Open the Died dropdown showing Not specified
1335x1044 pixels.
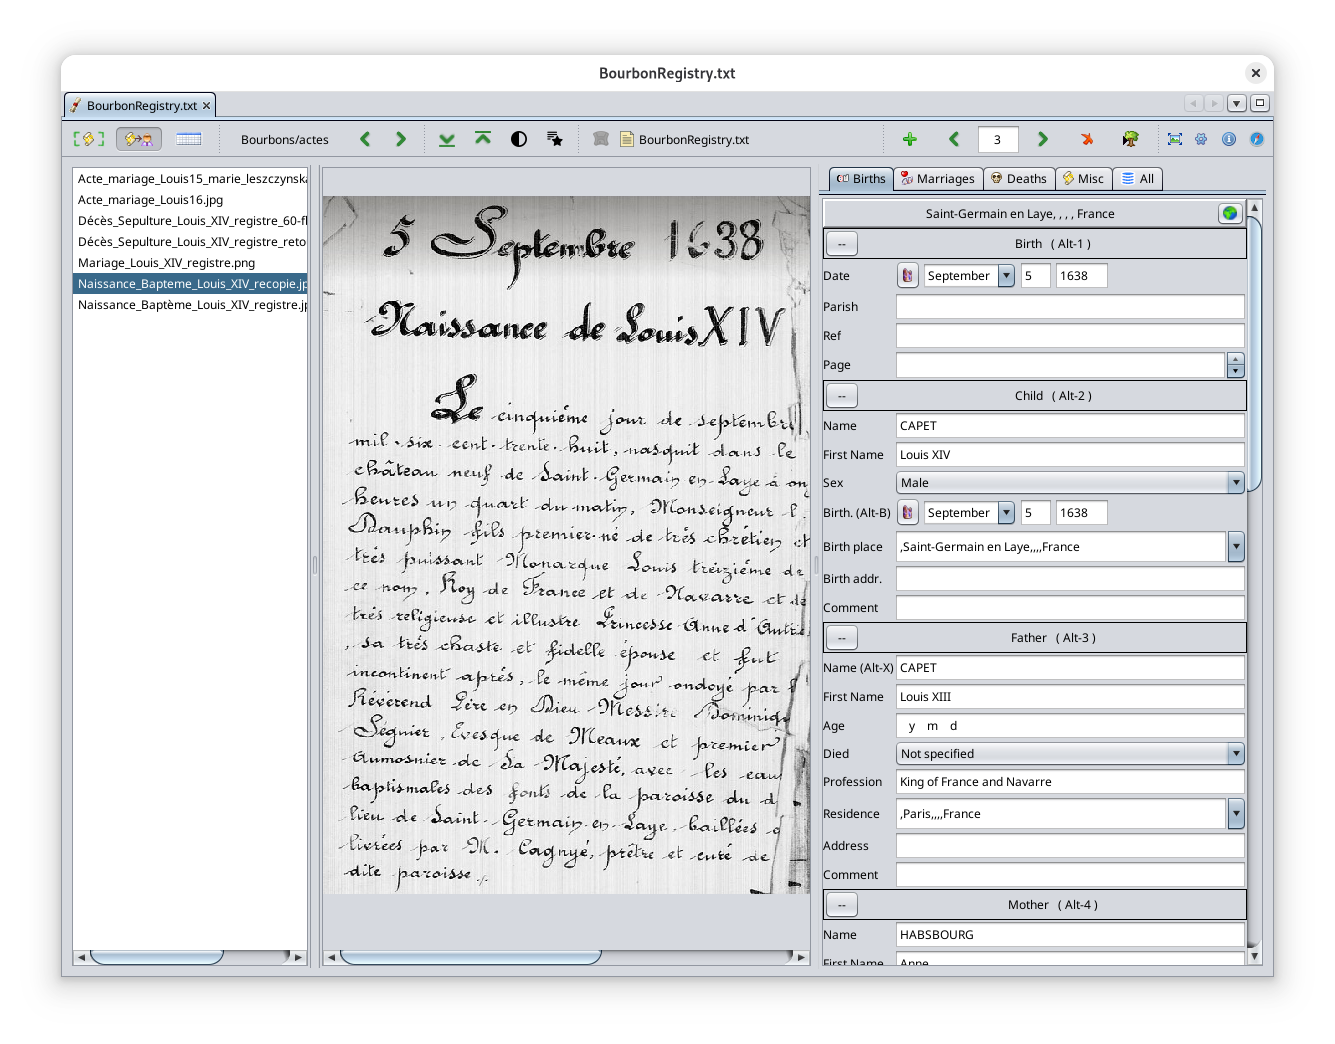[1070, 754]
